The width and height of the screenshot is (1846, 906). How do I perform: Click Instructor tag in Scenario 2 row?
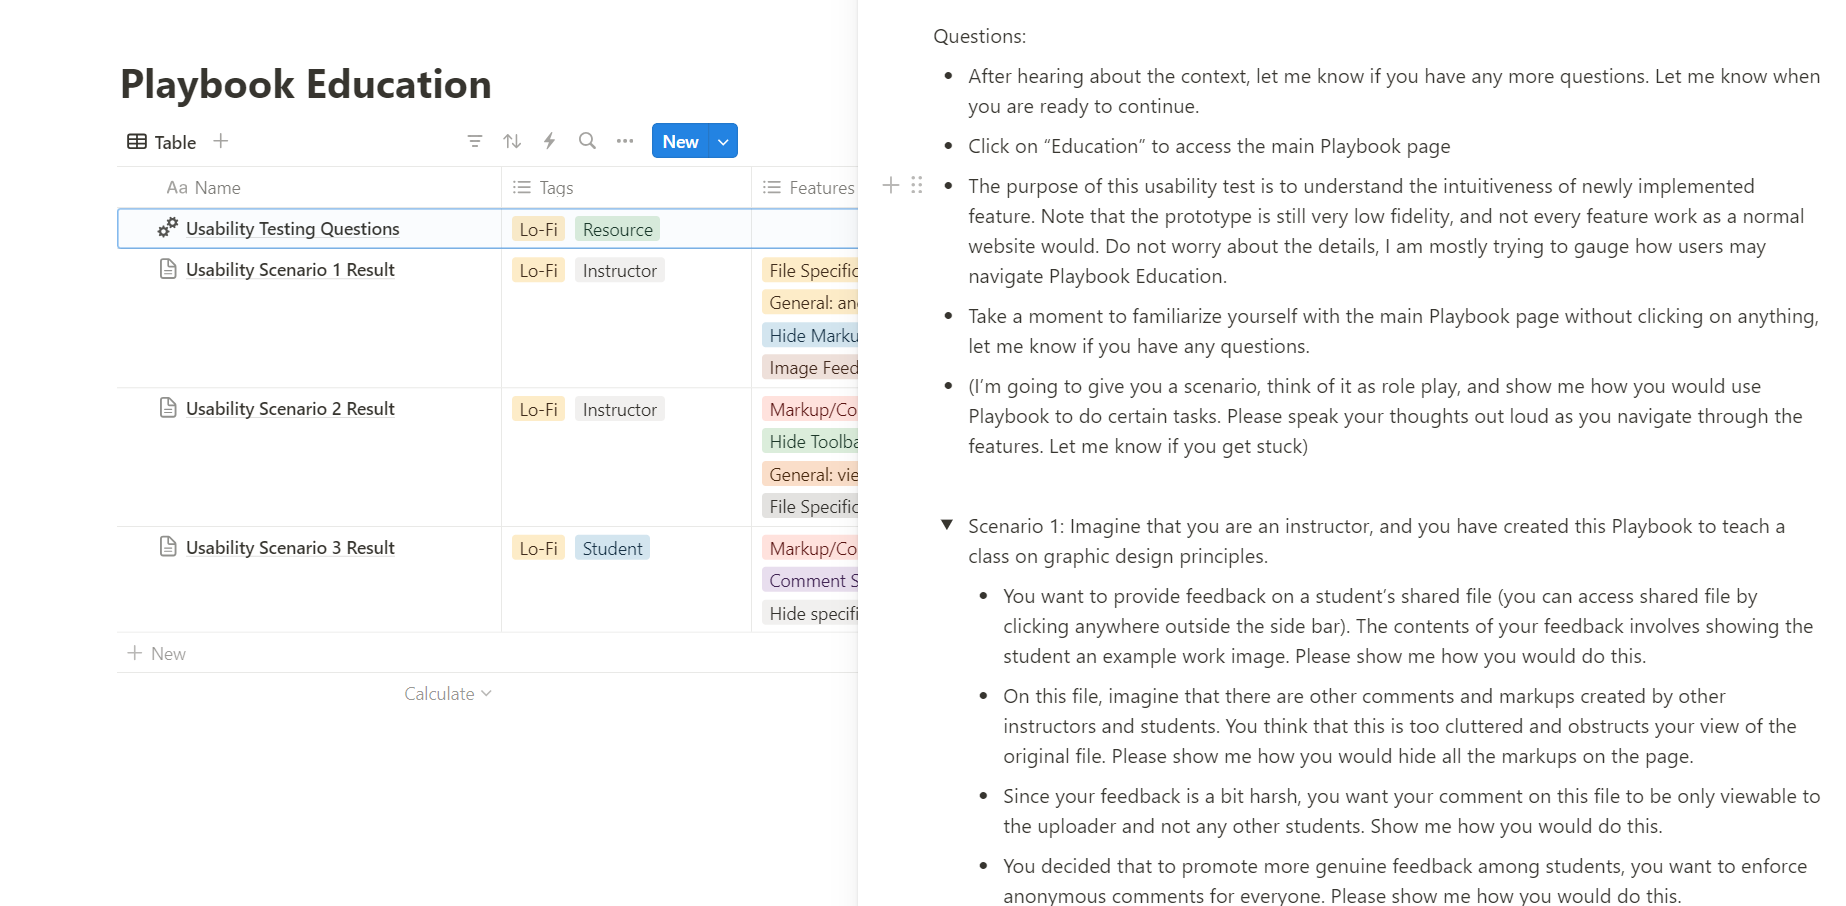[619, 409]
